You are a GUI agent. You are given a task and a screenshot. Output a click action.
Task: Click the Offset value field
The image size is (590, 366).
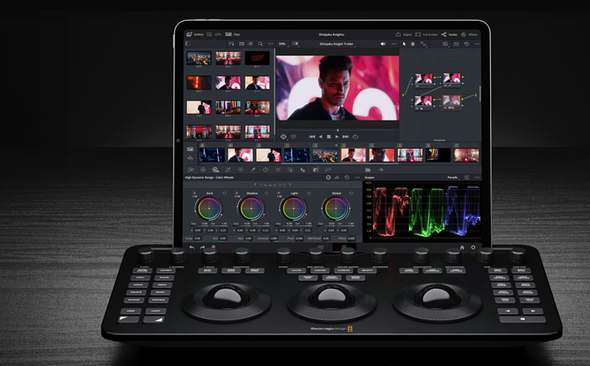pos(351,238)
